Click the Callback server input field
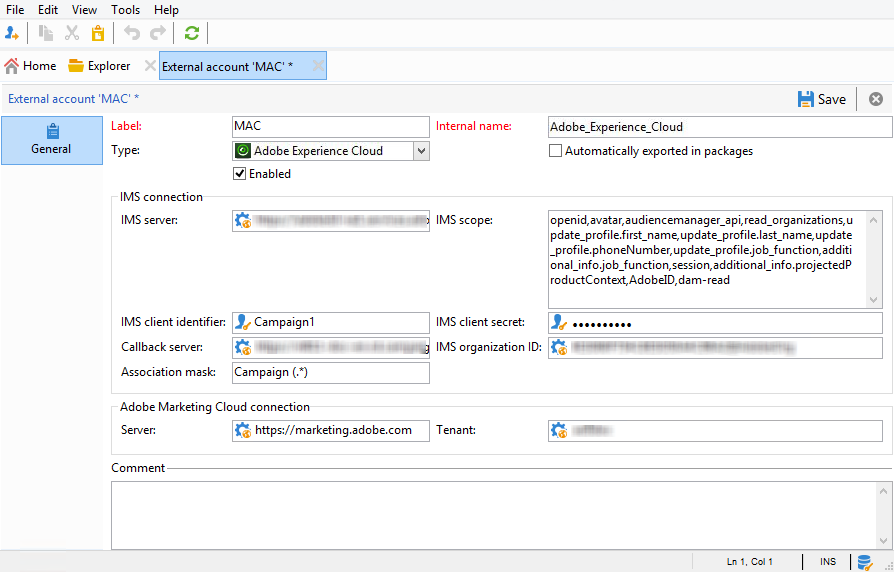Image resolution: width=894 pixels, height=572 pixels. tap(331, 347)
